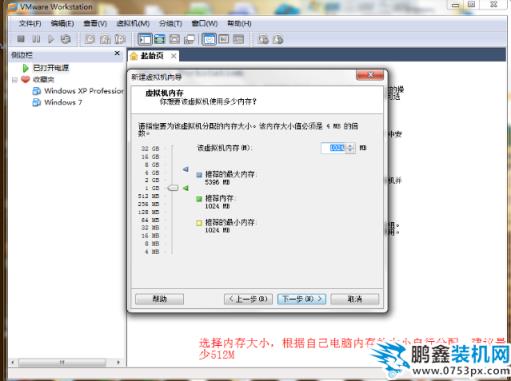The height and width of the screenshot is (381, 511).
Task: Click the sidebar scrollbar right arrow
Action: click(x=119, y=362)
